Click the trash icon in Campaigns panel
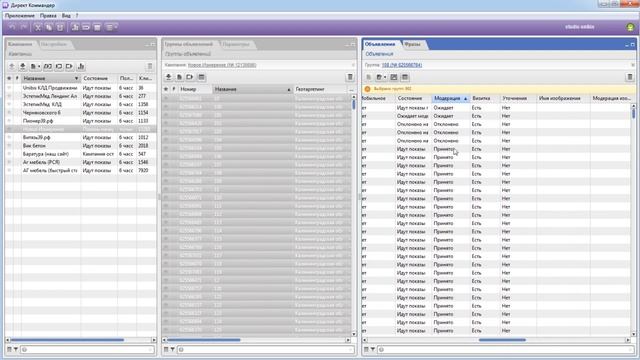 click(x=150, y=66)
